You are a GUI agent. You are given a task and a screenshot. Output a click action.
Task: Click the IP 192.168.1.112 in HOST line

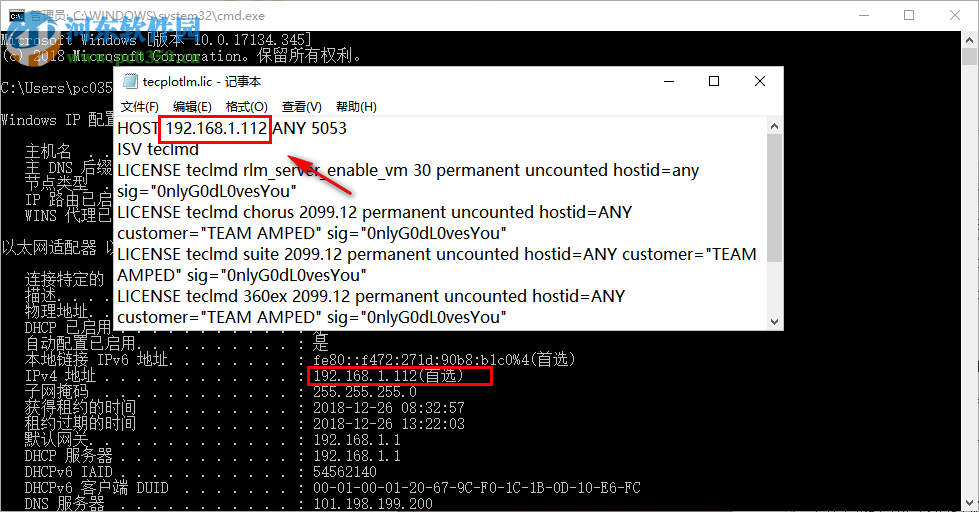(x=217, y=129)
